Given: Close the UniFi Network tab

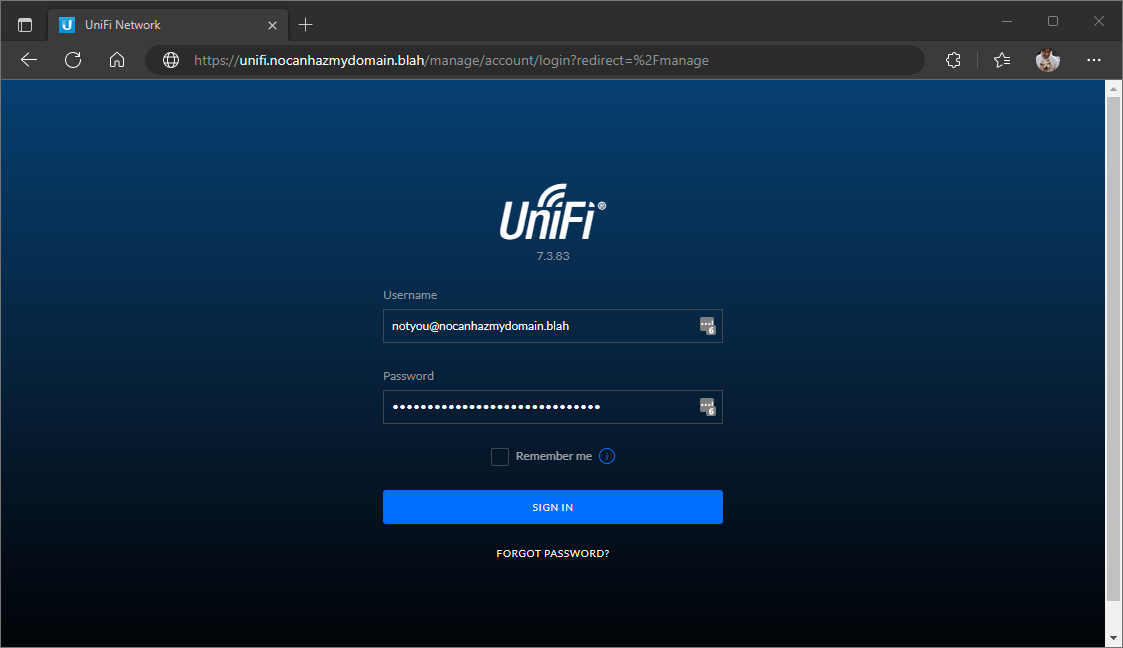Looking at the screenshot, I should [x=272, y=24].
